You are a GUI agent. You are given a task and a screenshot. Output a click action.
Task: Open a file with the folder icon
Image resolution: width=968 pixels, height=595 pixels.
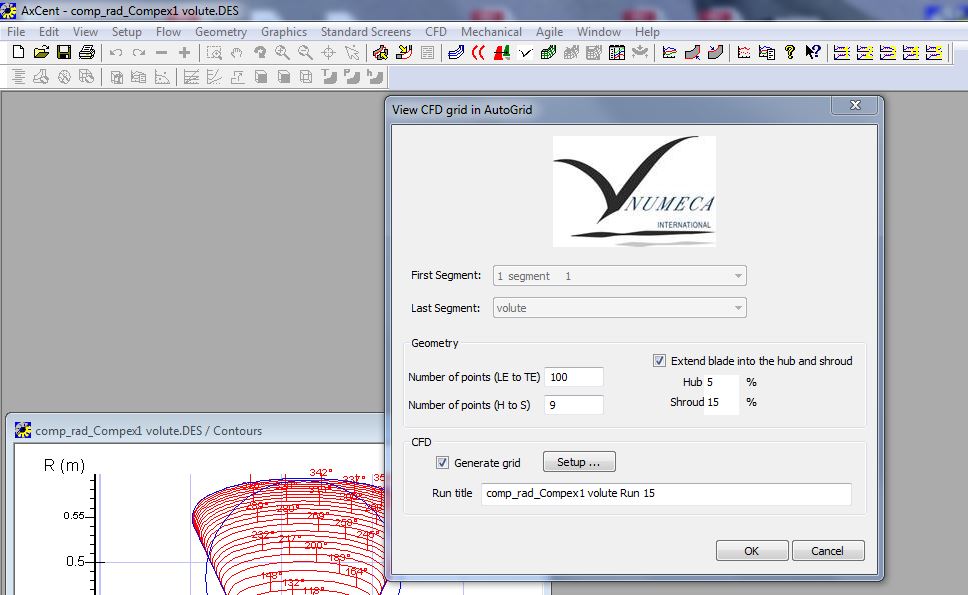click(x=41, y=53)
